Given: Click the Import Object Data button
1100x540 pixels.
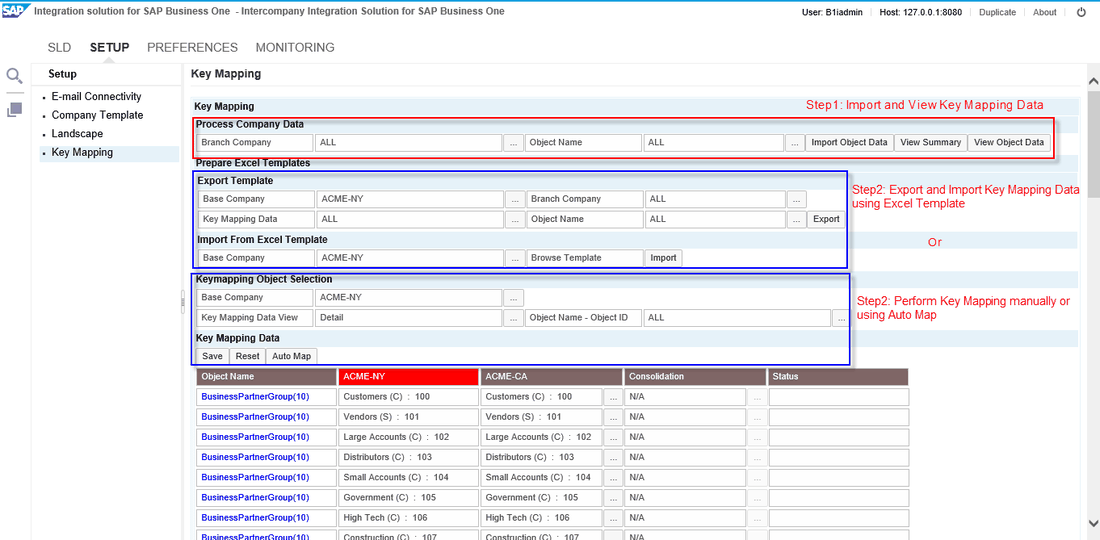Looking at the screenshot, I should tap(849, 142).
